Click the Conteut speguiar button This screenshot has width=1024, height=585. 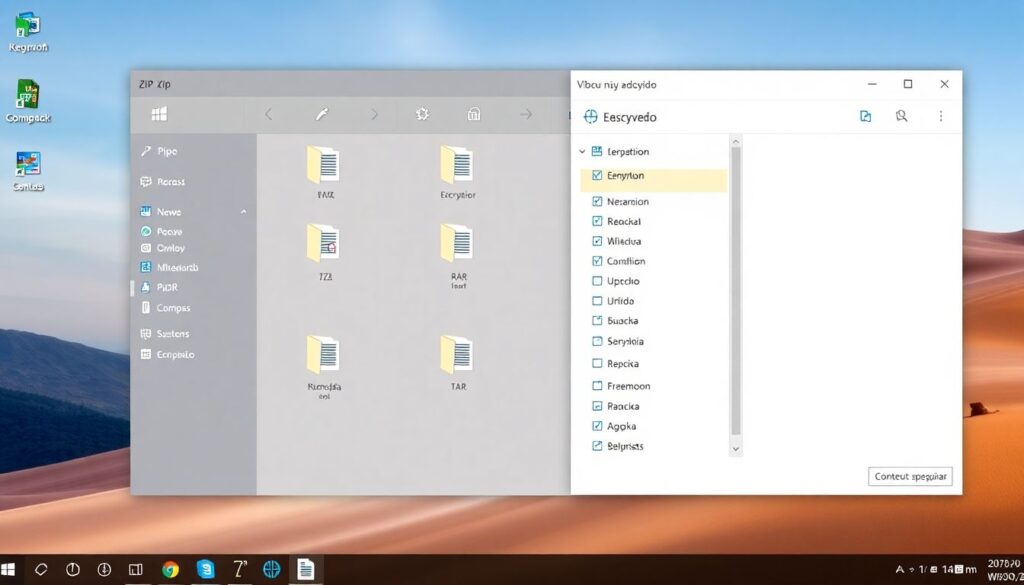click(910, 476)
